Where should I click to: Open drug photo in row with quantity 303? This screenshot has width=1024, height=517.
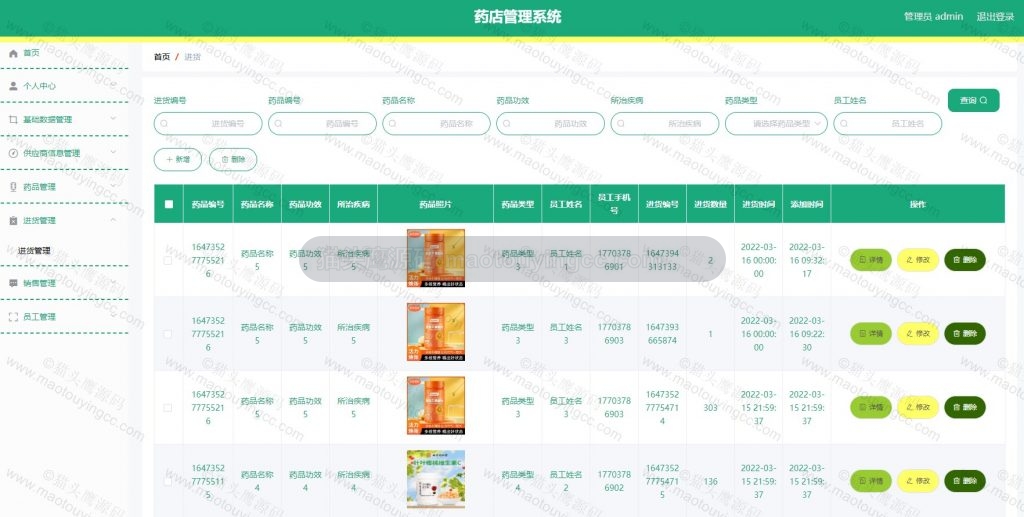point(436,405)
